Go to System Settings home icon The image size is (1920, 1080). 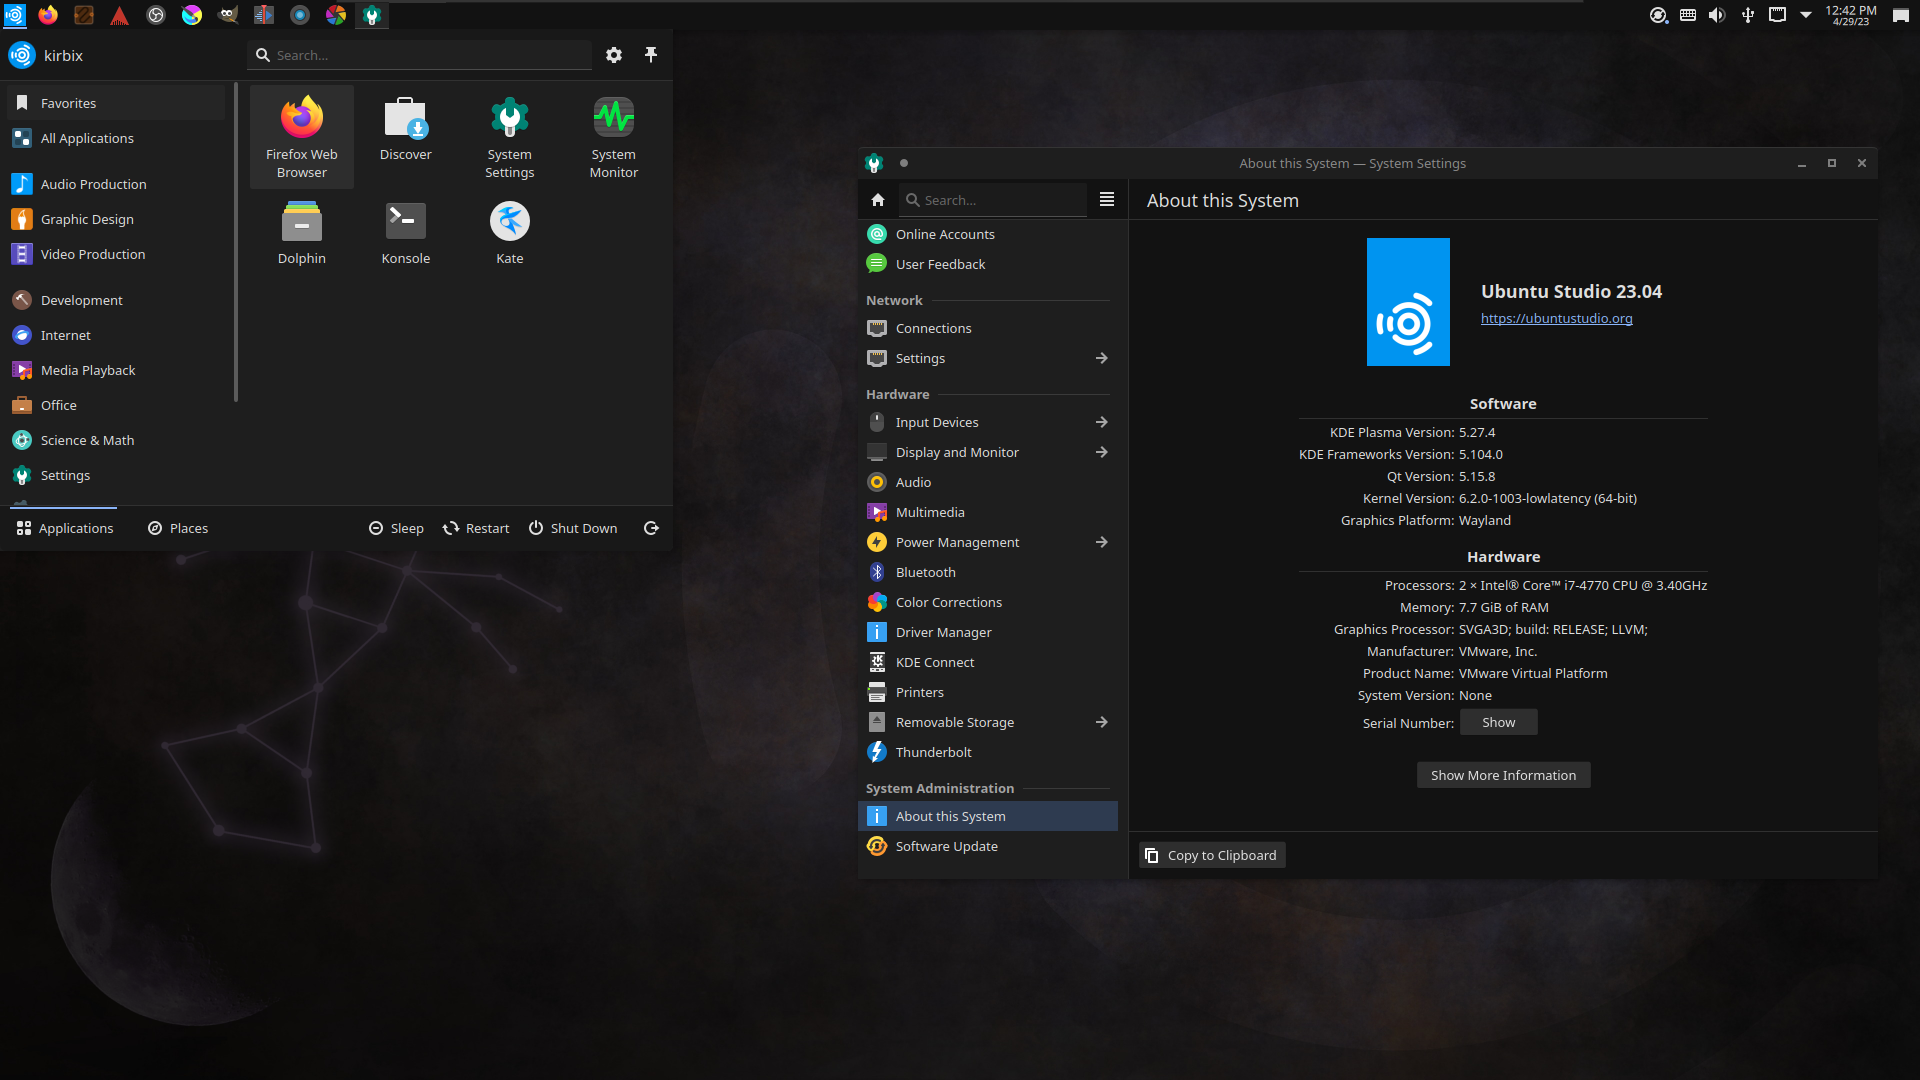point(878,200)
